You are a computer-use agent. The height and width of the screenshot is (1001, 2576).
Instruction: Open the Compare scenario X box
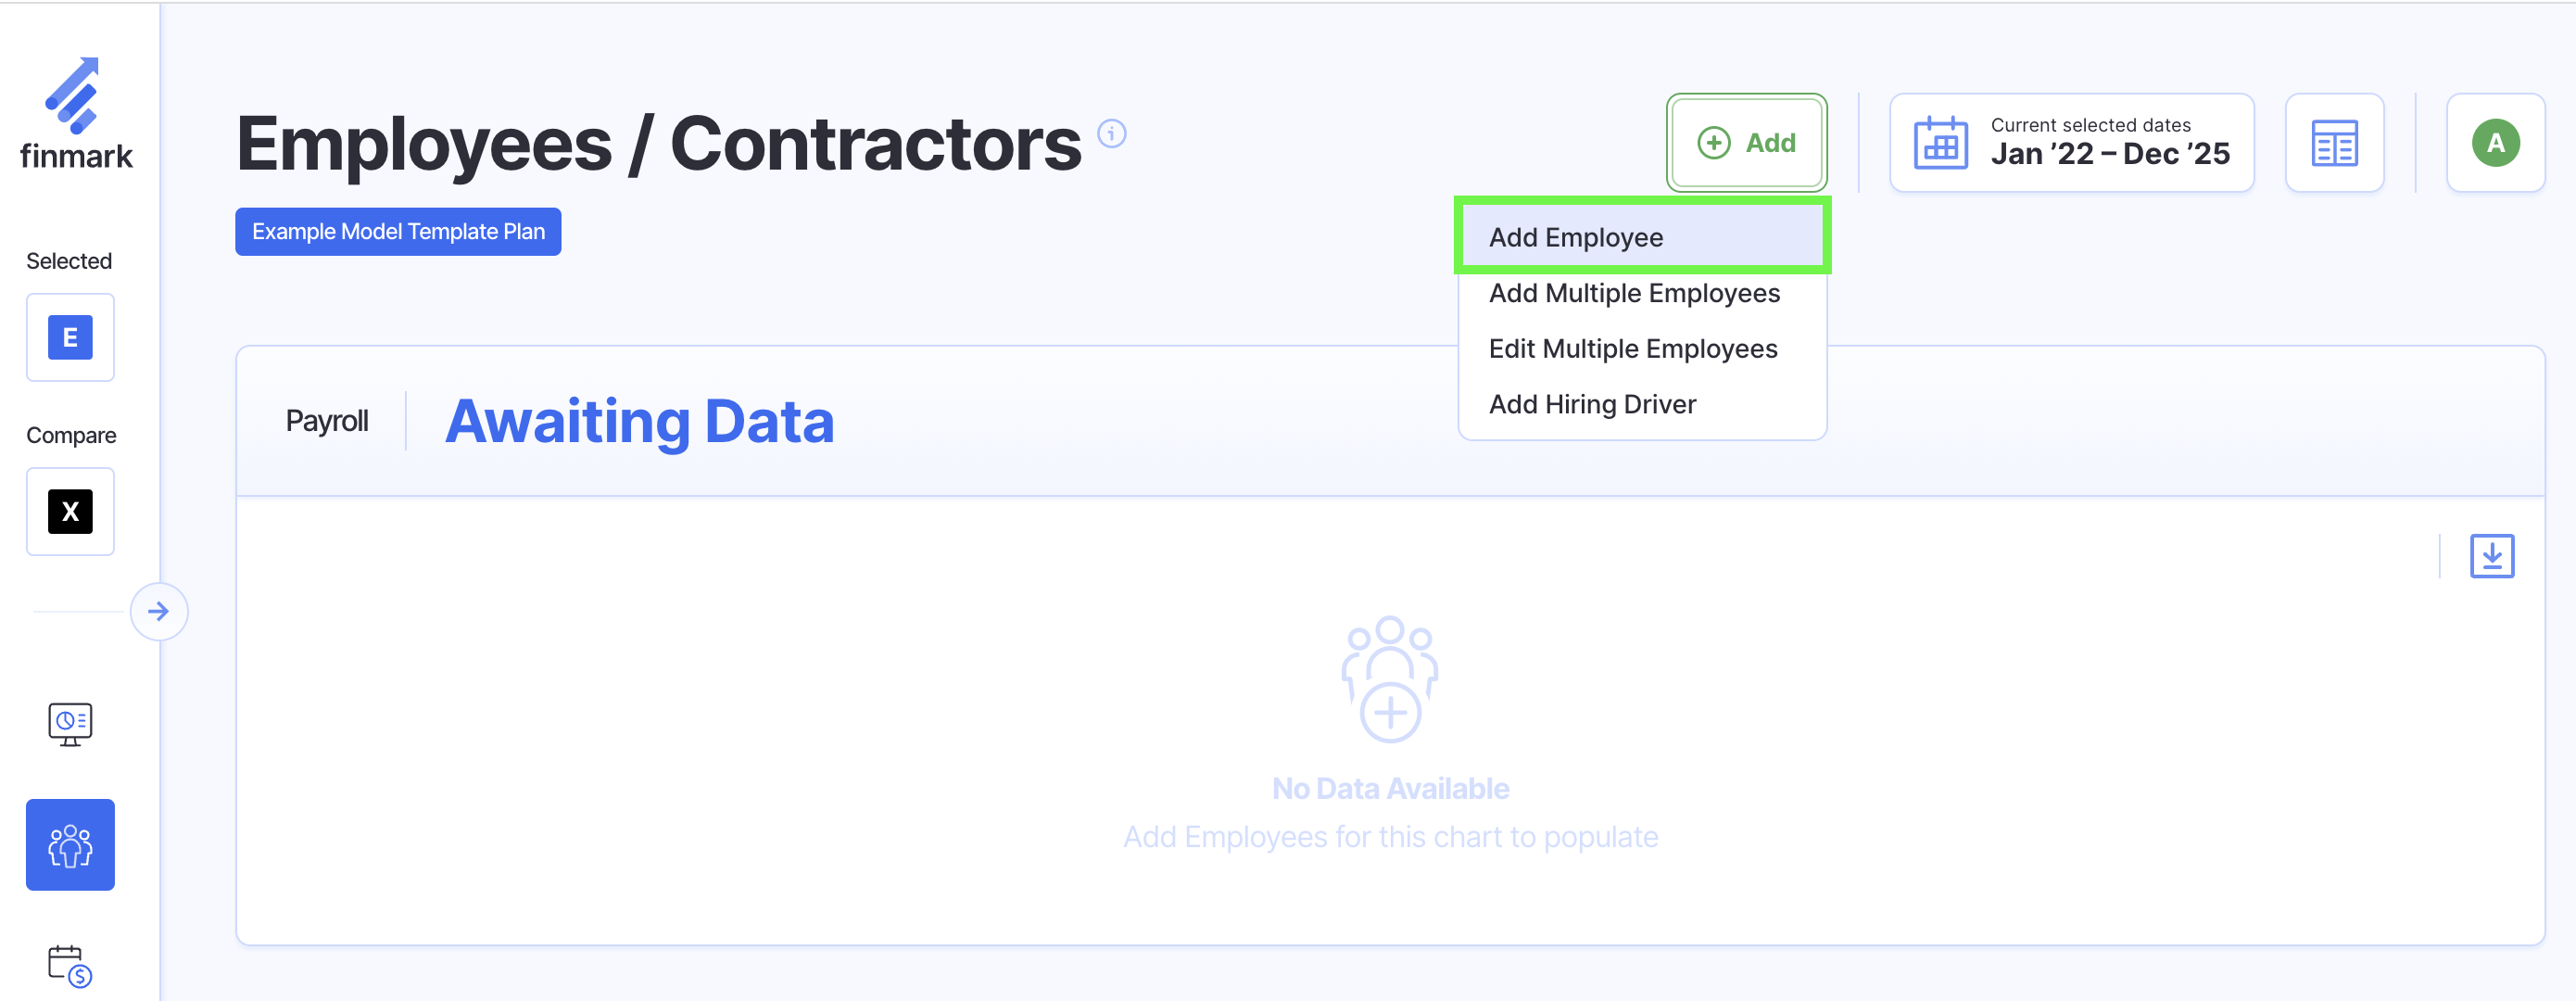(x=70, y=511)
